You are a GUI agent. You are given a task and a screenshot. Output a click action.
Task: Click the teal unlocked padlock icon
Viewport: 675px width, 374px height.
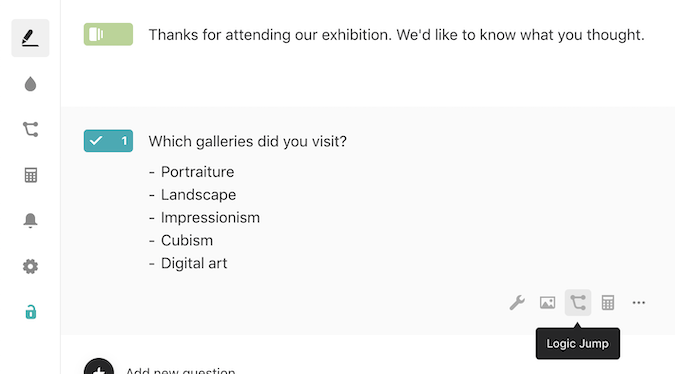31,312
